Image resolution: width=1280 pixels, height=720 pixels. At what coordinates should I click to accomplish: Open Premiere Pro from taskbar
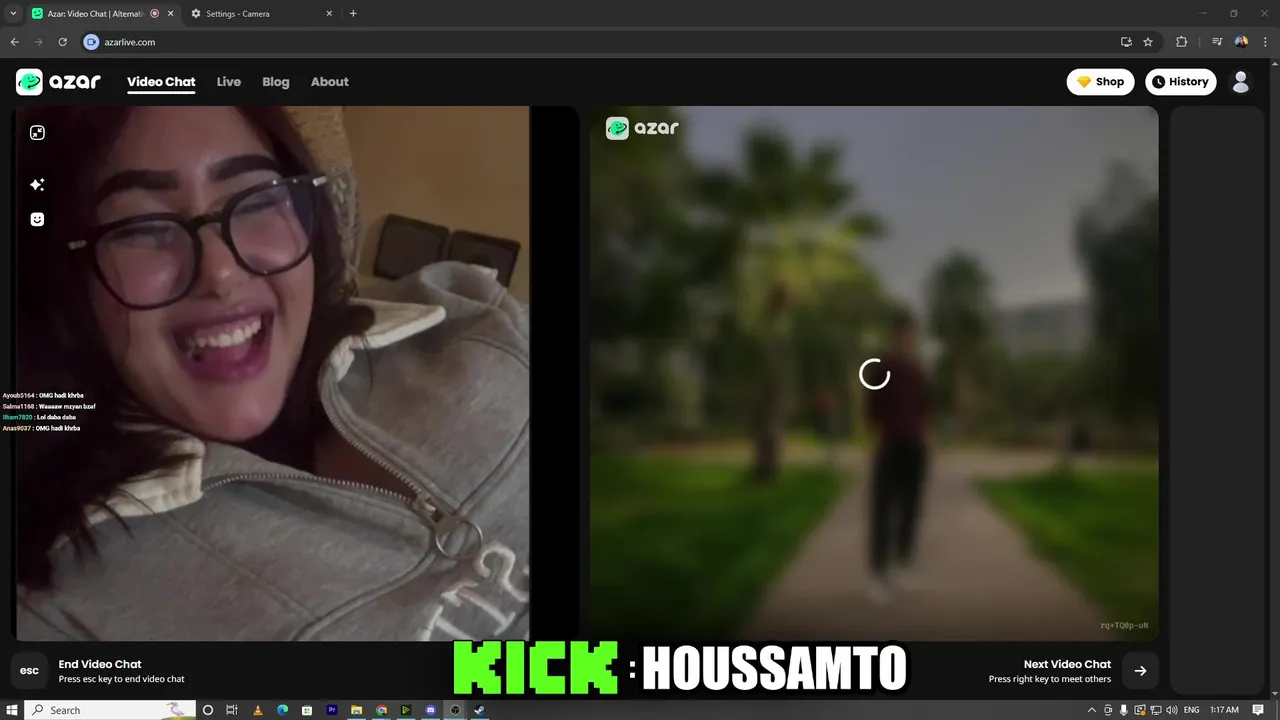click(x=332, y=710)
